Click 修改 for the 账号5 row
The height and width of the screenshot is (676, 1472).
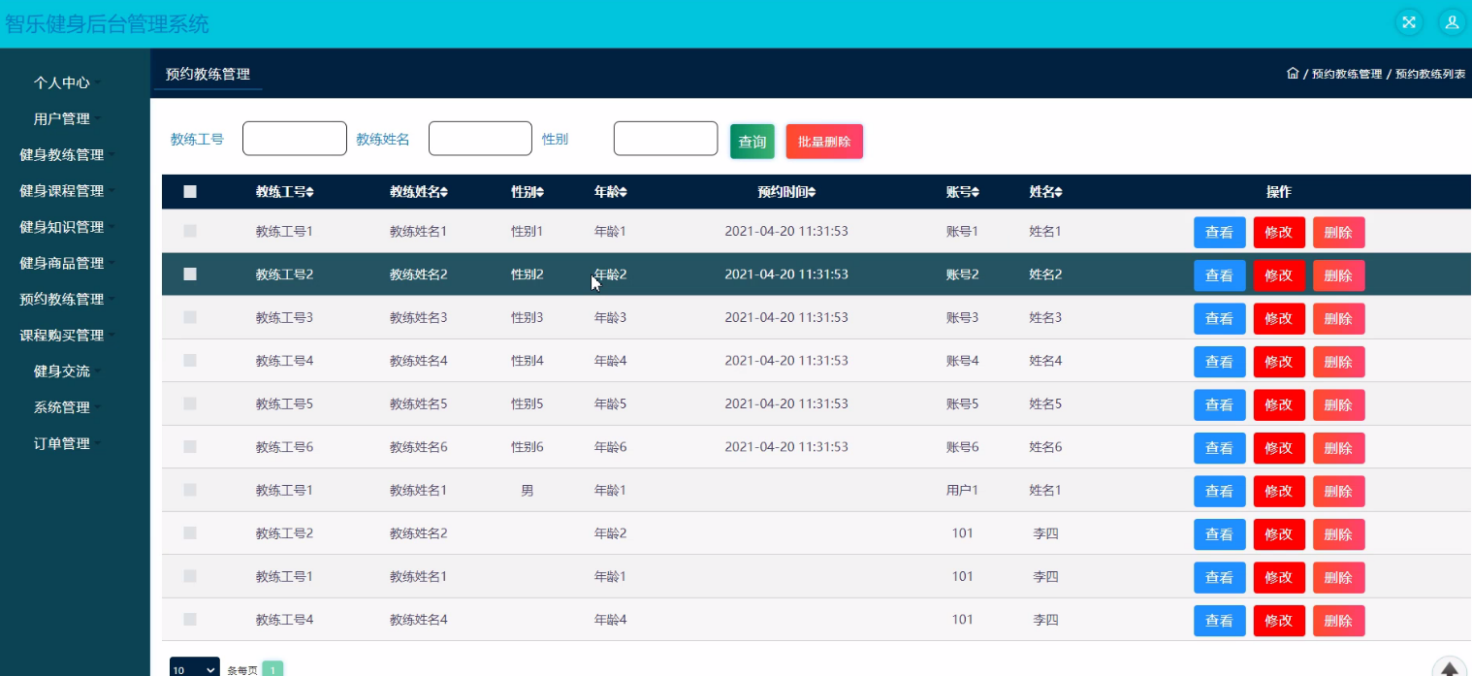[1279, 405]
